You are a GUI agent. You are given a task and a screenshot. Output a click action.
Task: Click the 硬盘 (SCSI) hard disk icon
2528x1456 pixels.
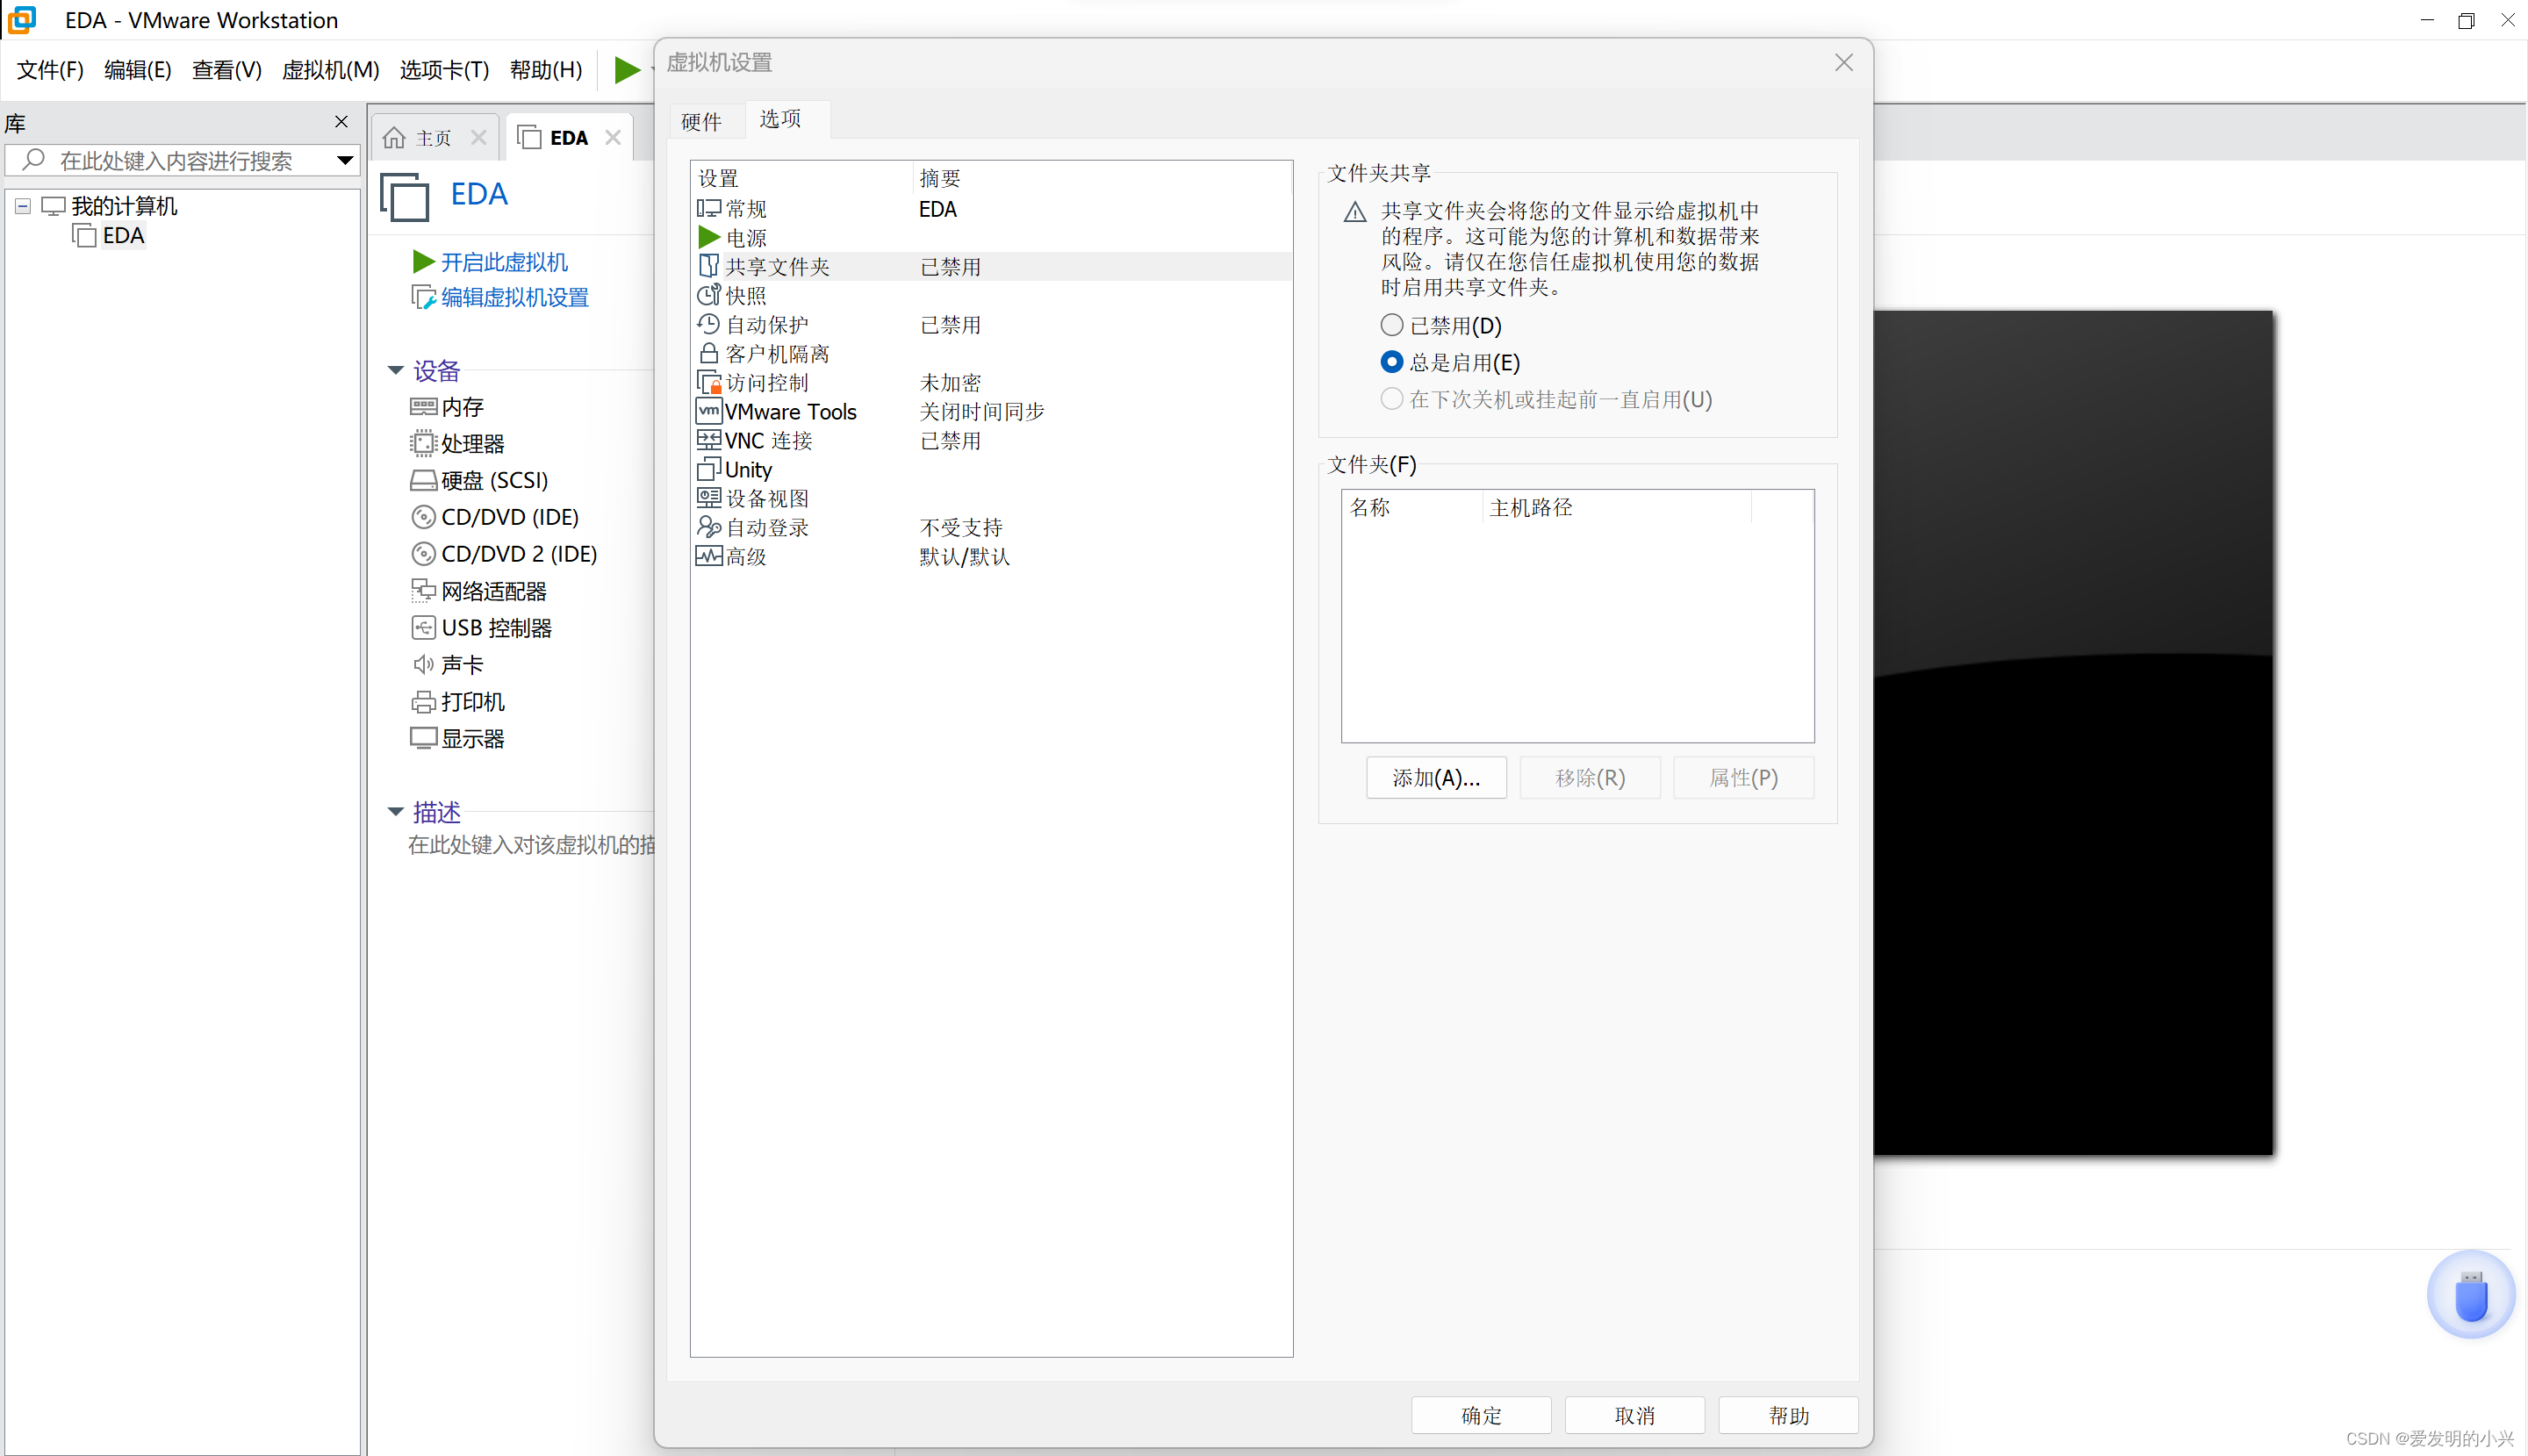tap(423, 480)
